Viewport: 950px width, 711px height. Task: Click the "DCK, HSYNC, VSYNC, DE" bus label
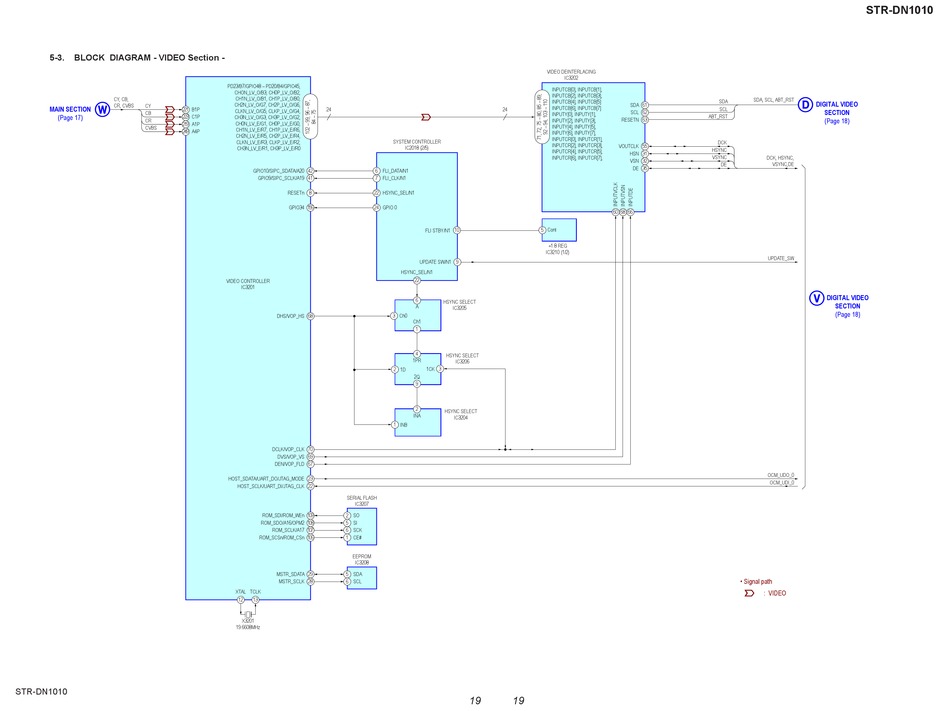780,161
